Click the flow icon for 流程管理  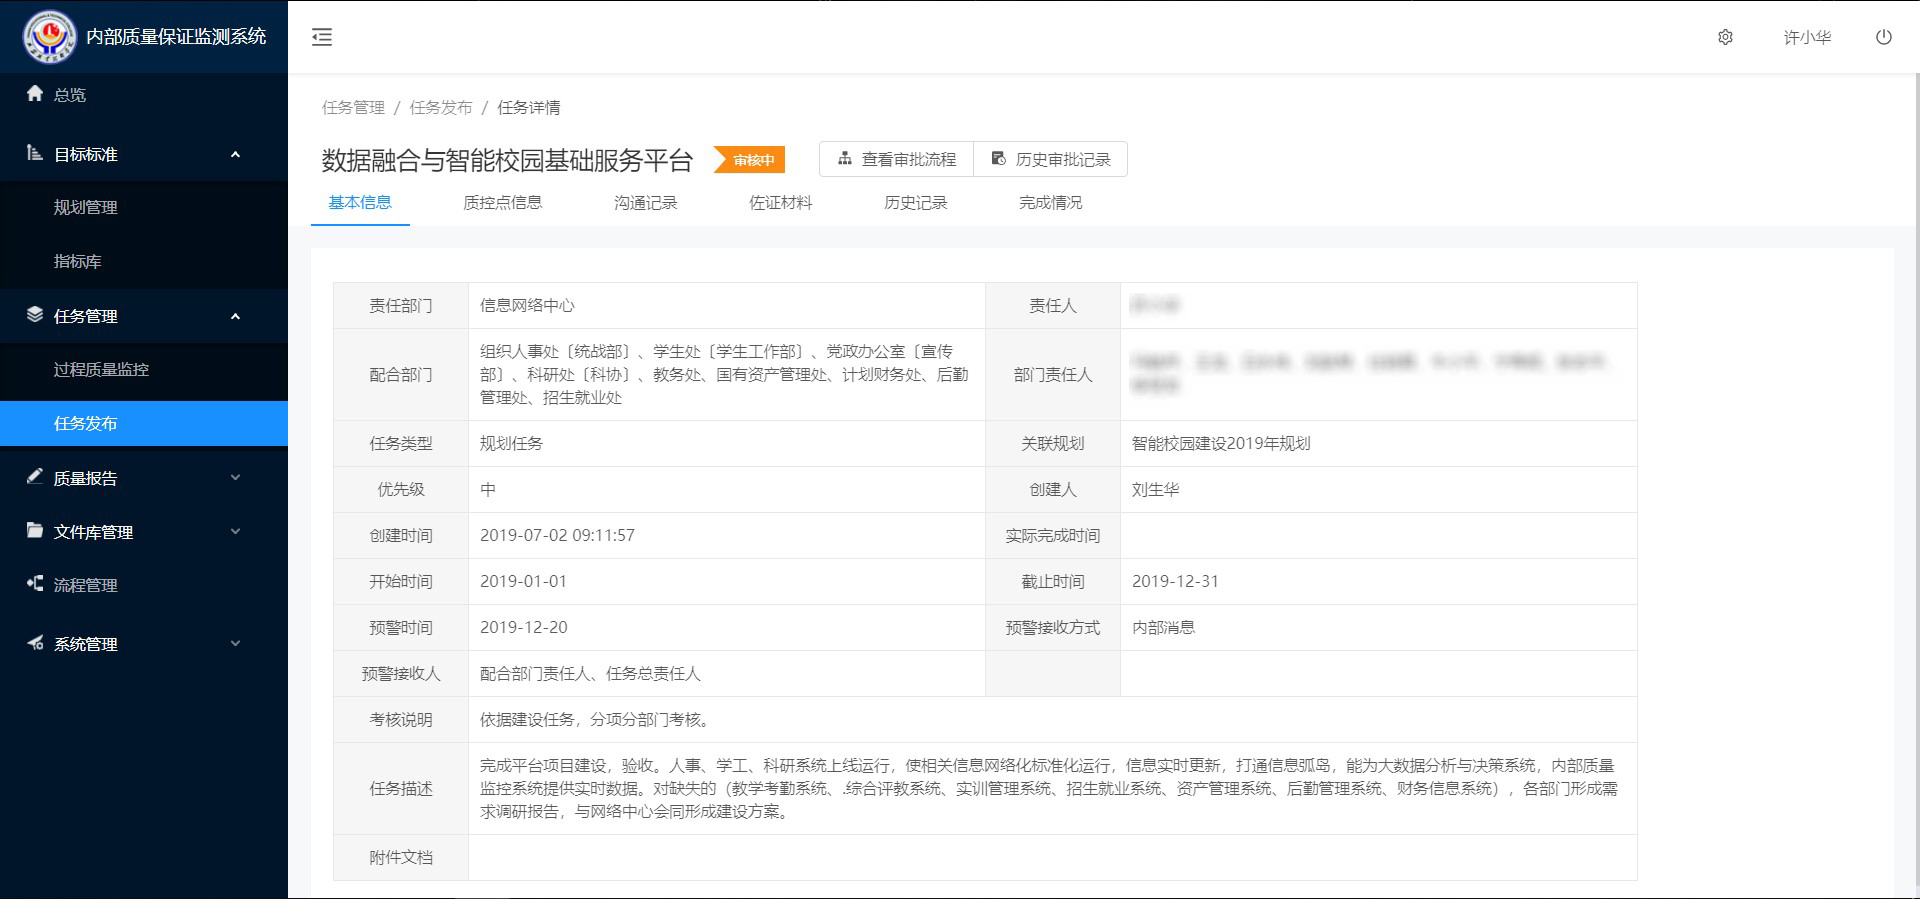coord(35,584)
